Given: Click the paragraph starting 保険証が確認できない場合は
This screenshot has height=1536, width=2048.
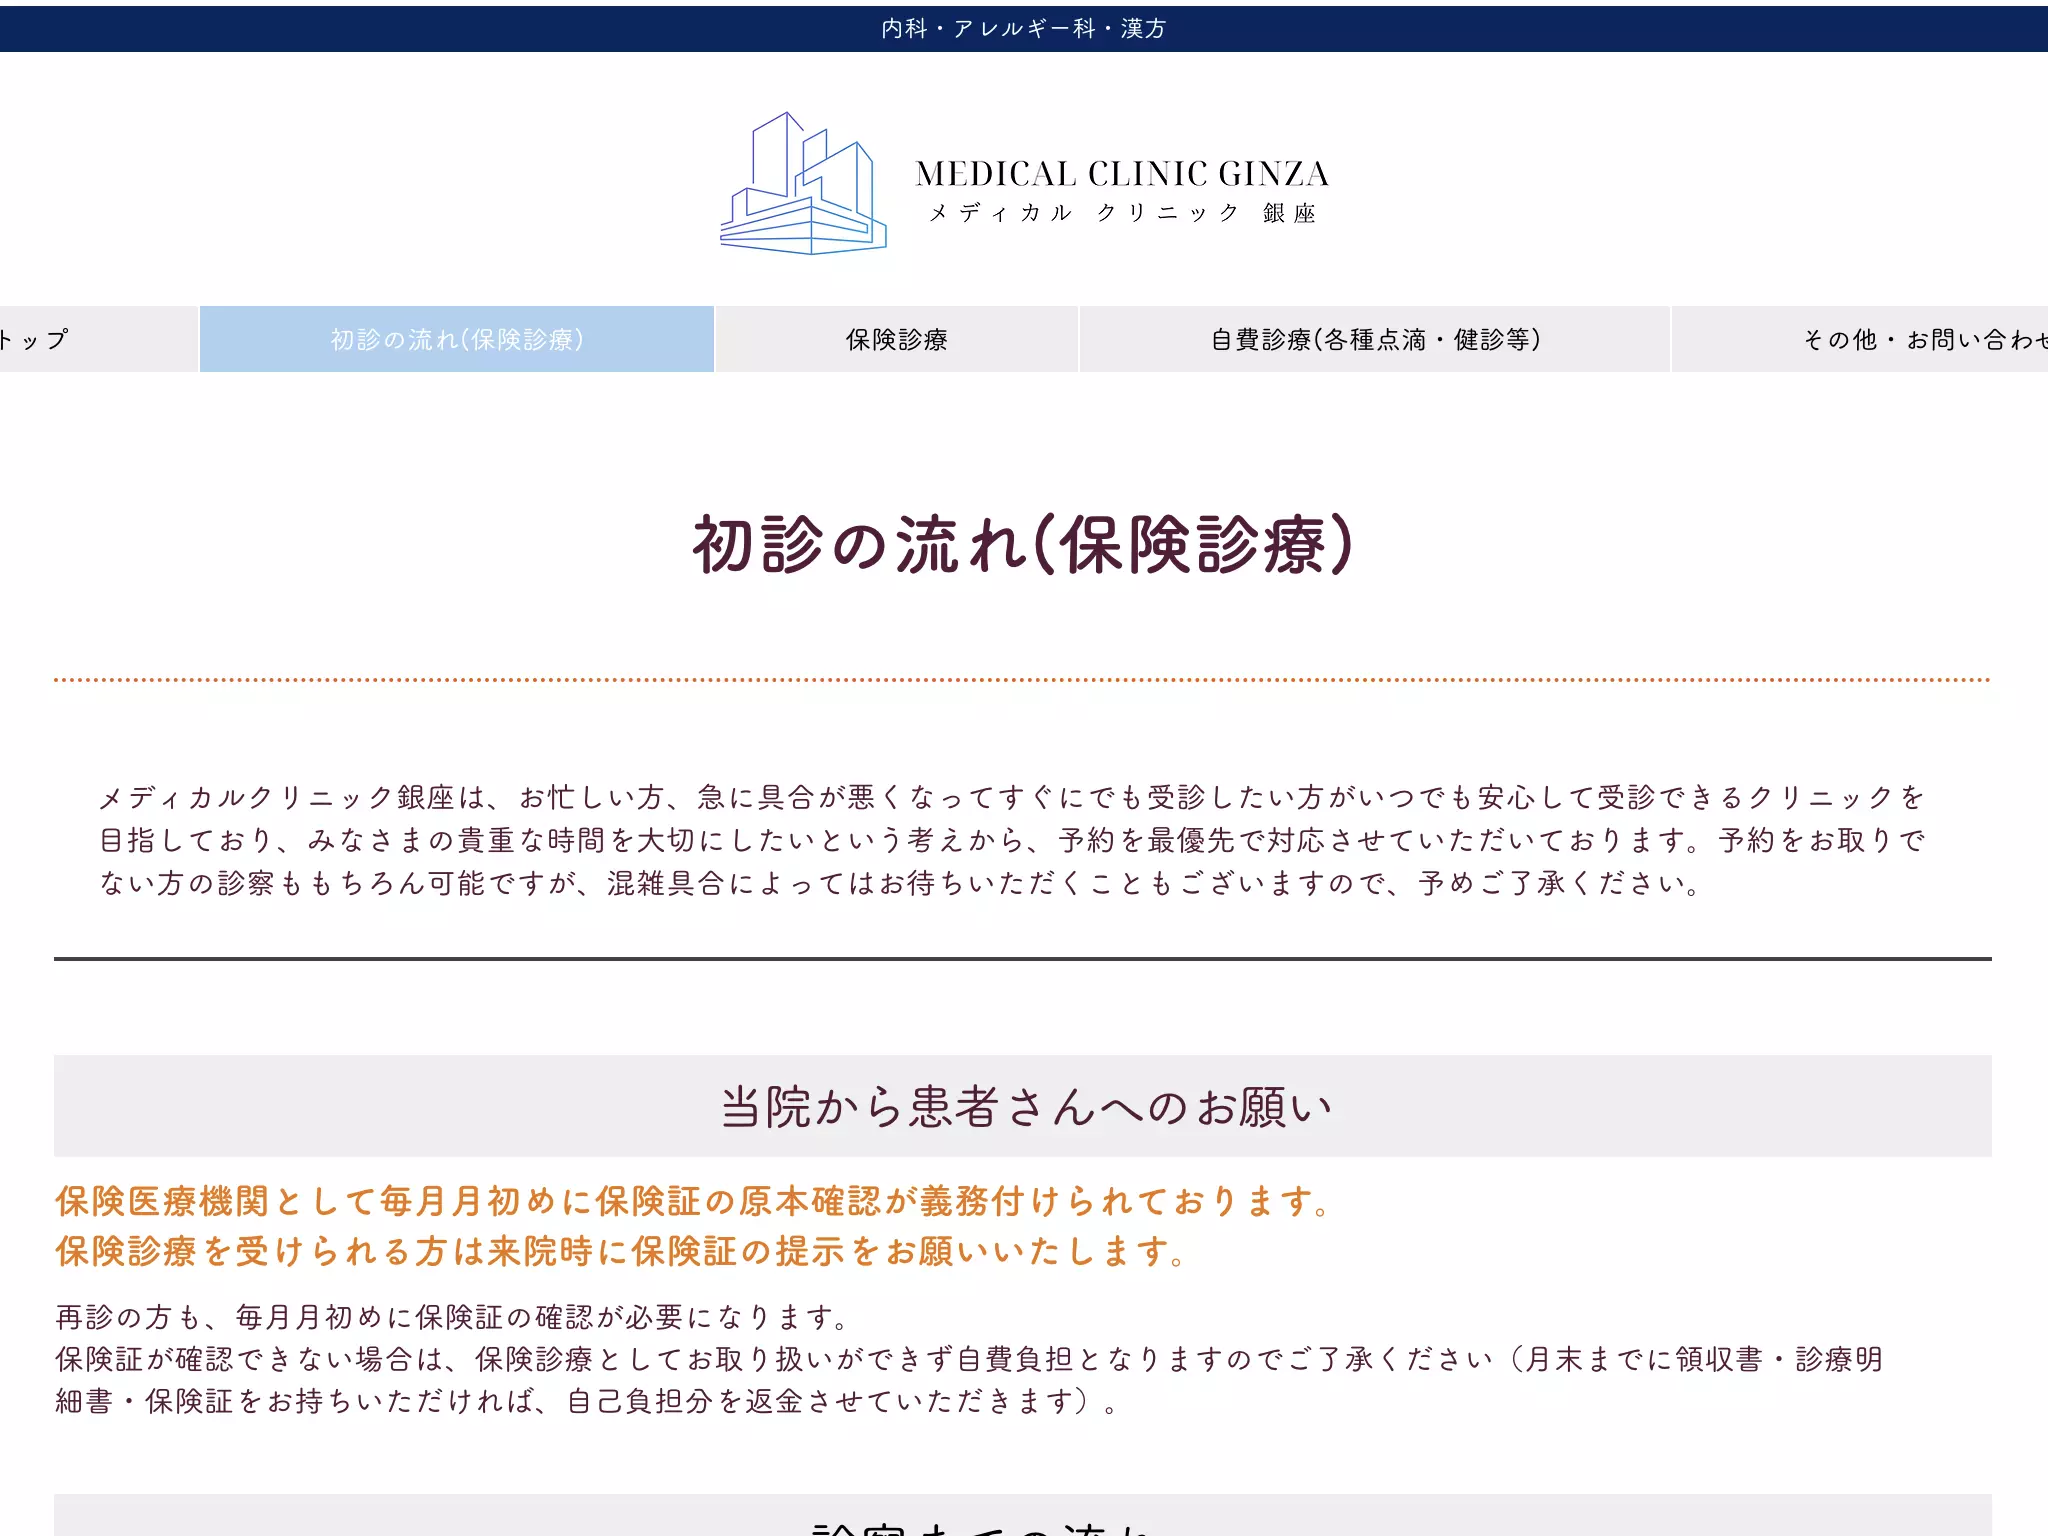Looking at the screenshot, I should coord(970,1380).
